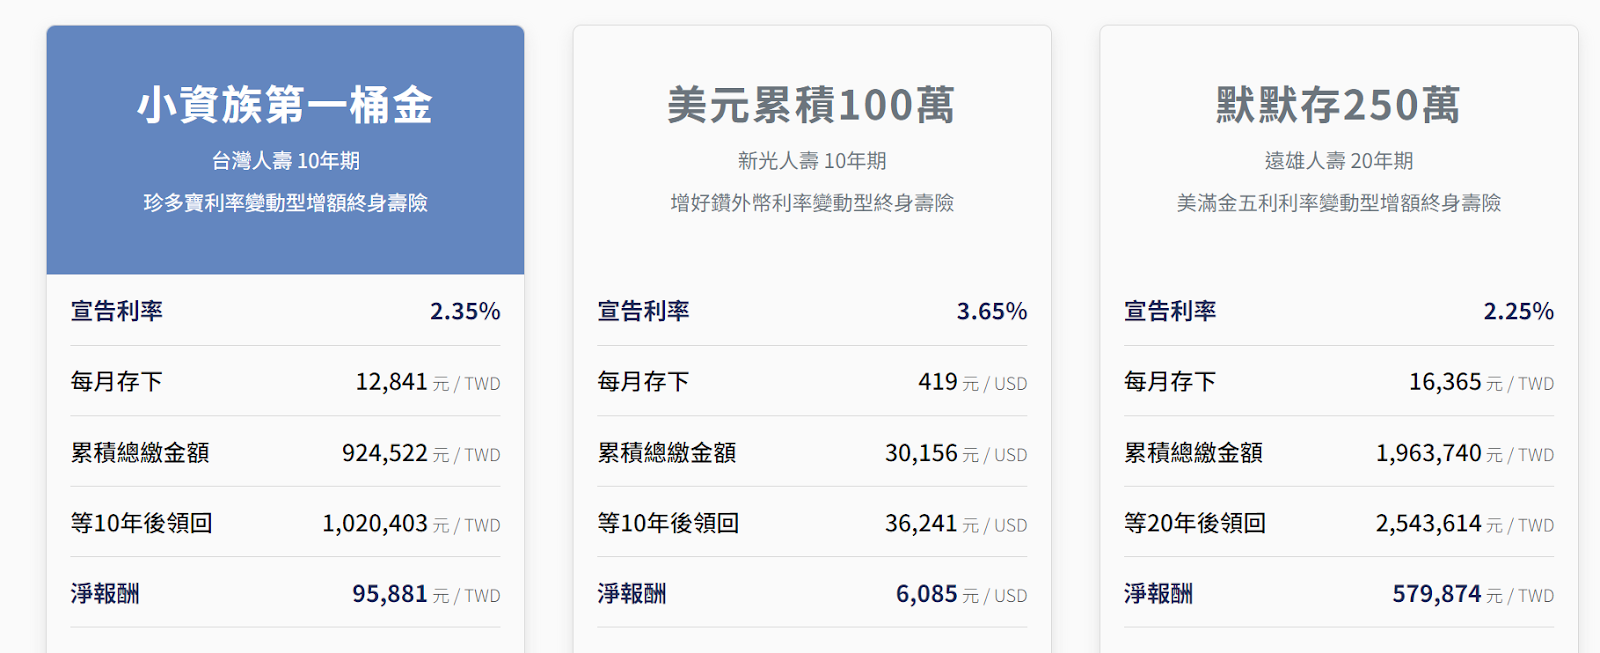Click 美滿金五利利率變動型增額終身壽險 name
Viewport: 1600px width, 653px height.
[x=1338, y=205]
